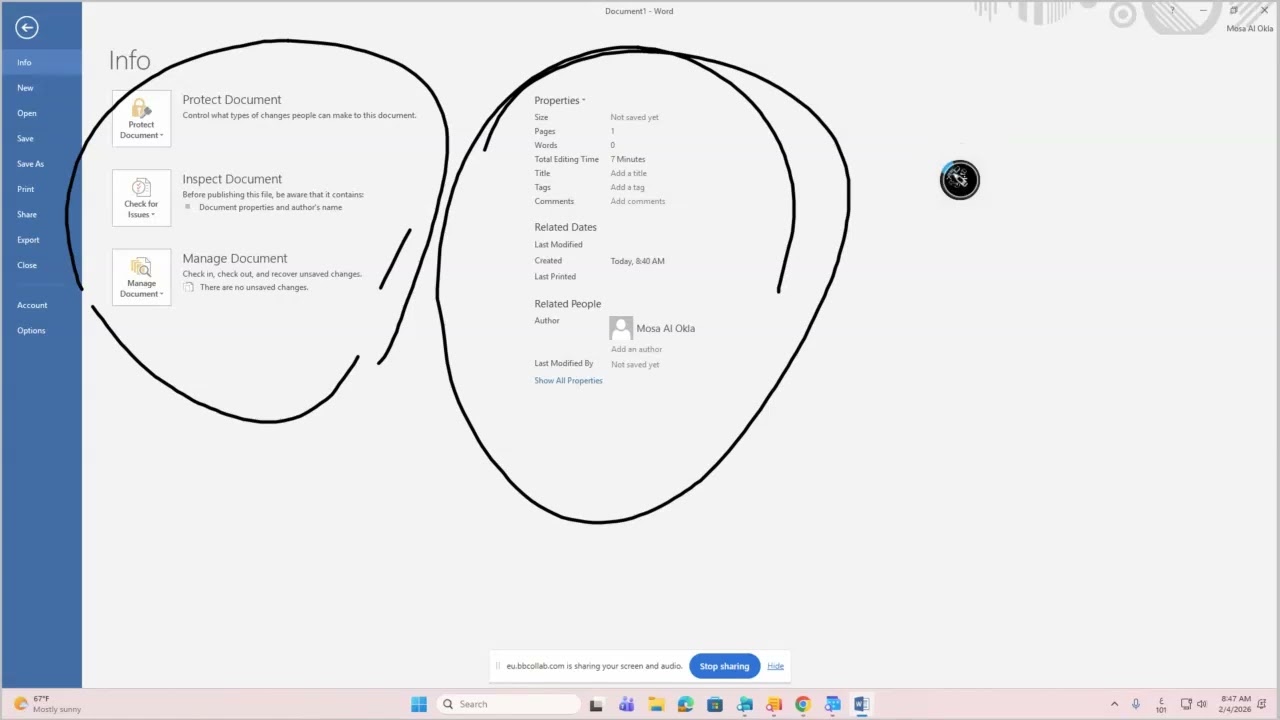The image size is (1280, 720).
Task: Switch to Google Chrome on the taskbar
Action: pos(803,704)
